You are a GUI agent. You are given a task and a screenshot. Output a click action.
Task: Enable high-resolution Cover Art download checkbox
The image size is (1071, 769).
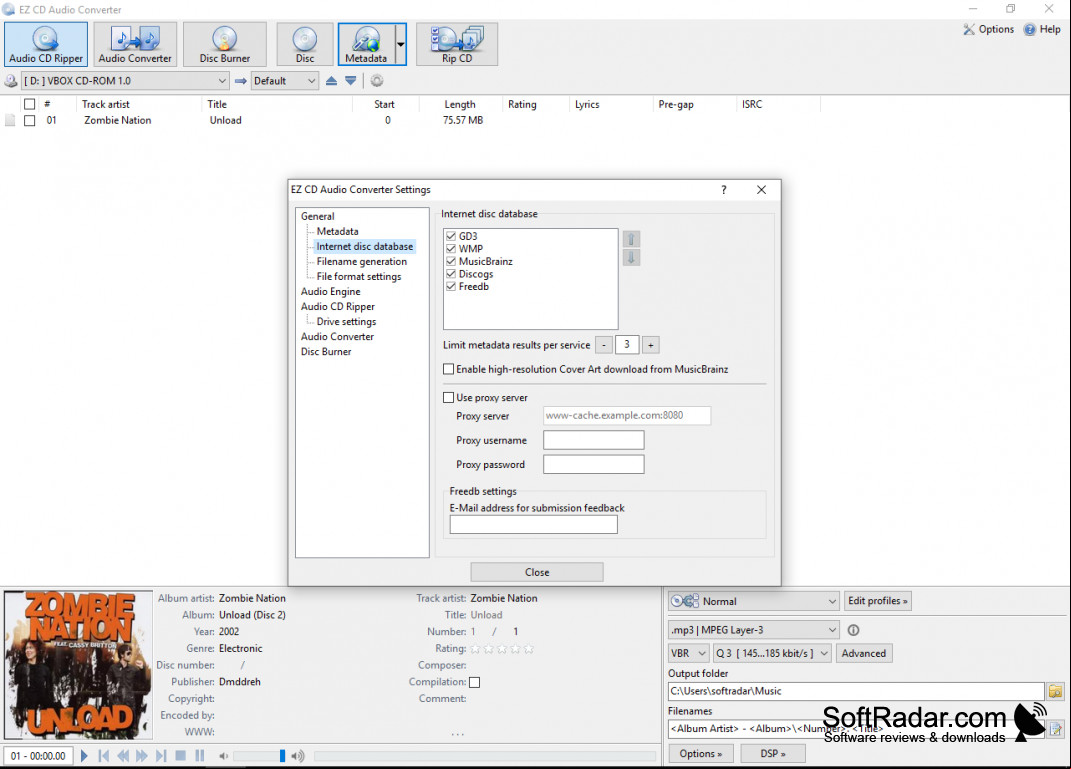(449, 369)
